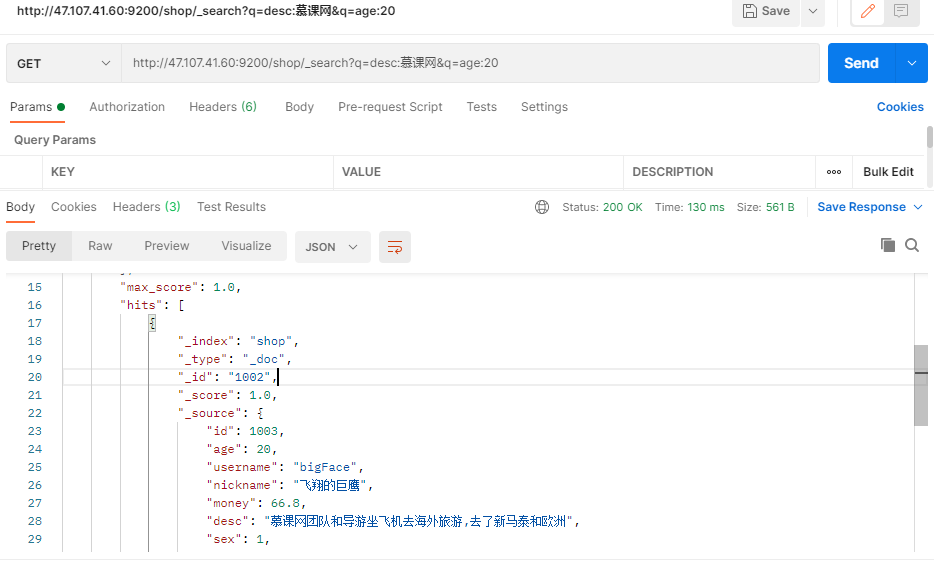The width and height of the screenshot is (934, 566).
Task: Click the pencil edit icon
Action: pyautogui.click(x=868, y=11)
